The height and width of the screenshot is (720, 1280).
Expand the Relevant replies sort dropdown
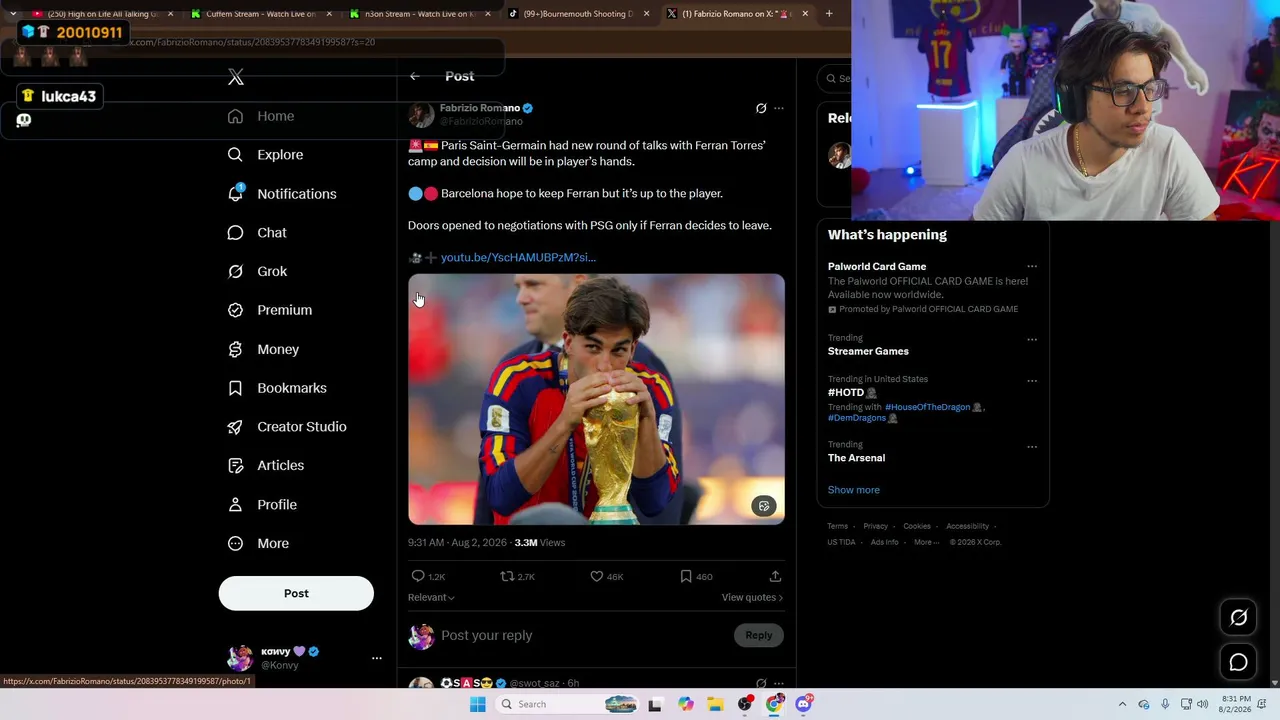(x=431, y=597)
